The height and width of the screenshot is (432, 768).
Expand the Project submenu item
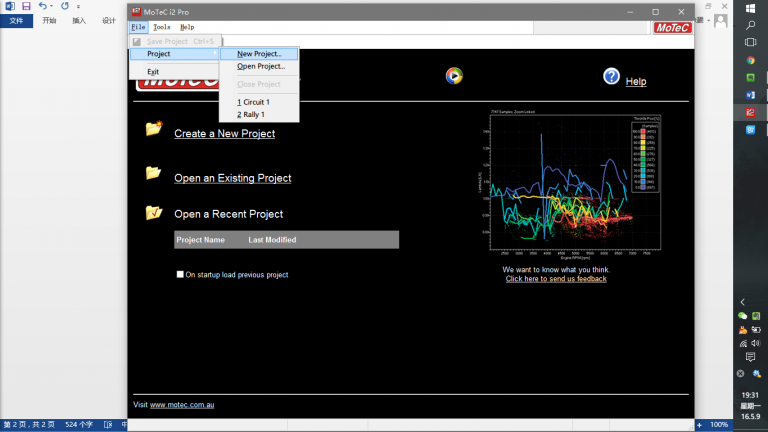(x=175, y=54)
